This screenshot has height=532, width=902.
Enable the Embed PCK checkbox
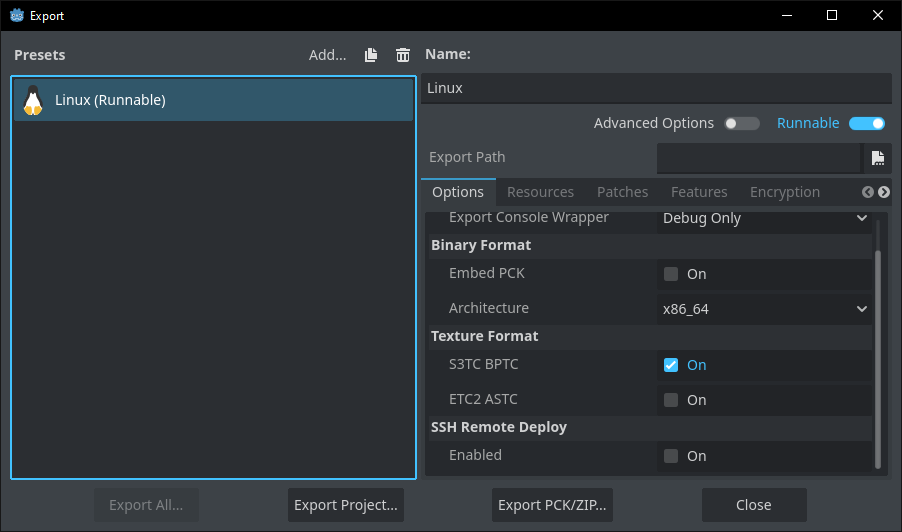(x=671, y=274)
